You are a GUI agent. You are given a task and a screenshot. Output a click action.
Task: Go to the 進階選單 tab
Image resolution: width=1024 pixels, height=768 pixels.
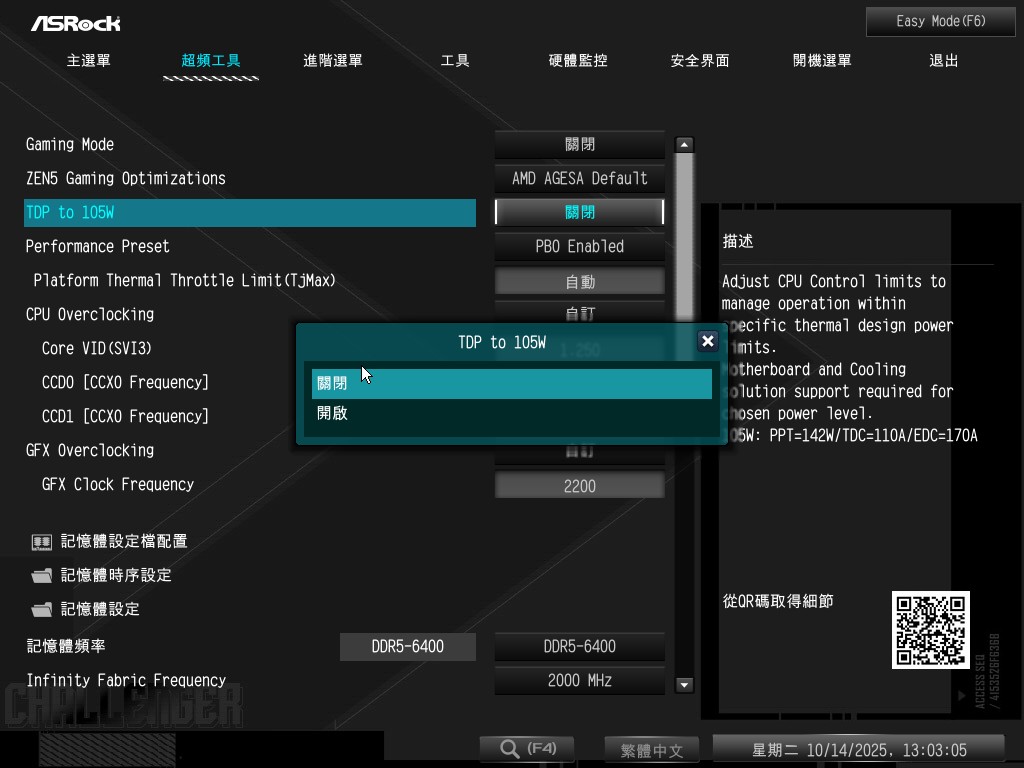pyautogui.click(x=333, y=61)
